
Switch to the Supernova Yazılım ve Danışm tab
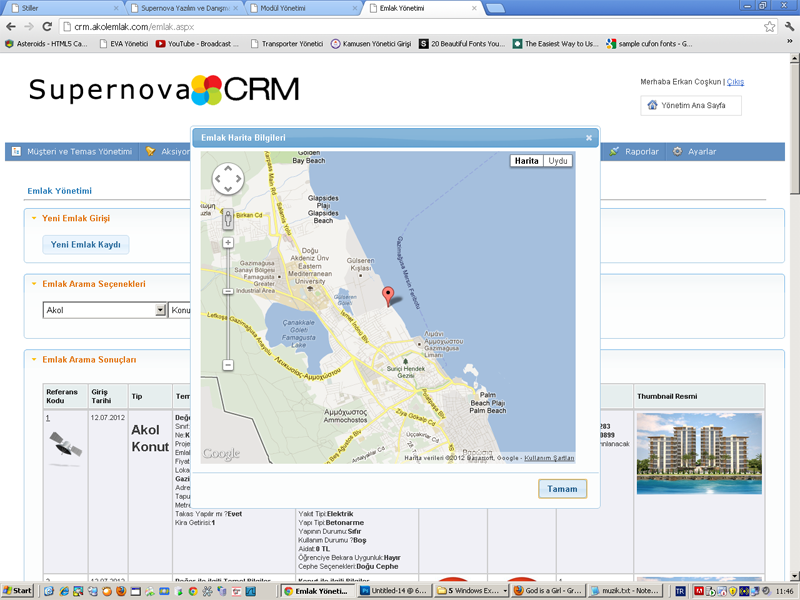(185, 8)
